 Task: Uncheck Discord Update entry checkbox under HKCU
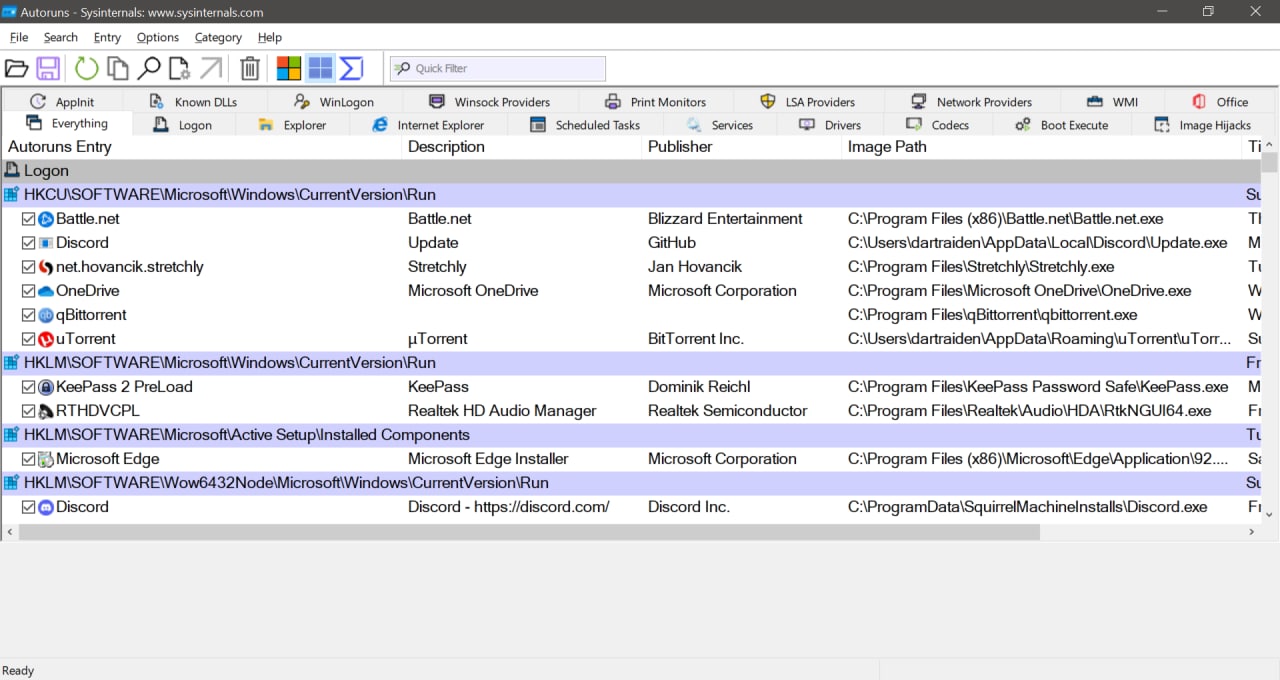coord(29,243)
